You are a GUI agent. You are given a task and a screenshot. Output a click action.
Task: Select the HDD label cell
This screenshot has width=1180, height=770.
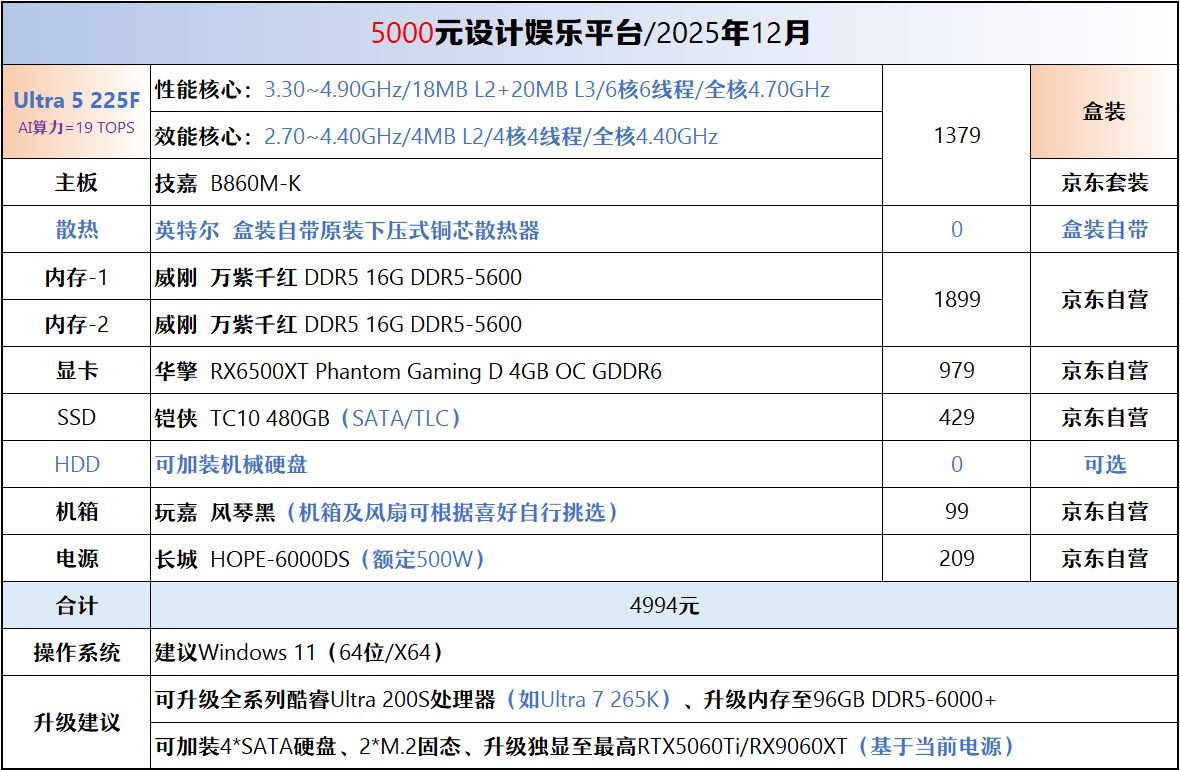[x=76, y=464]
